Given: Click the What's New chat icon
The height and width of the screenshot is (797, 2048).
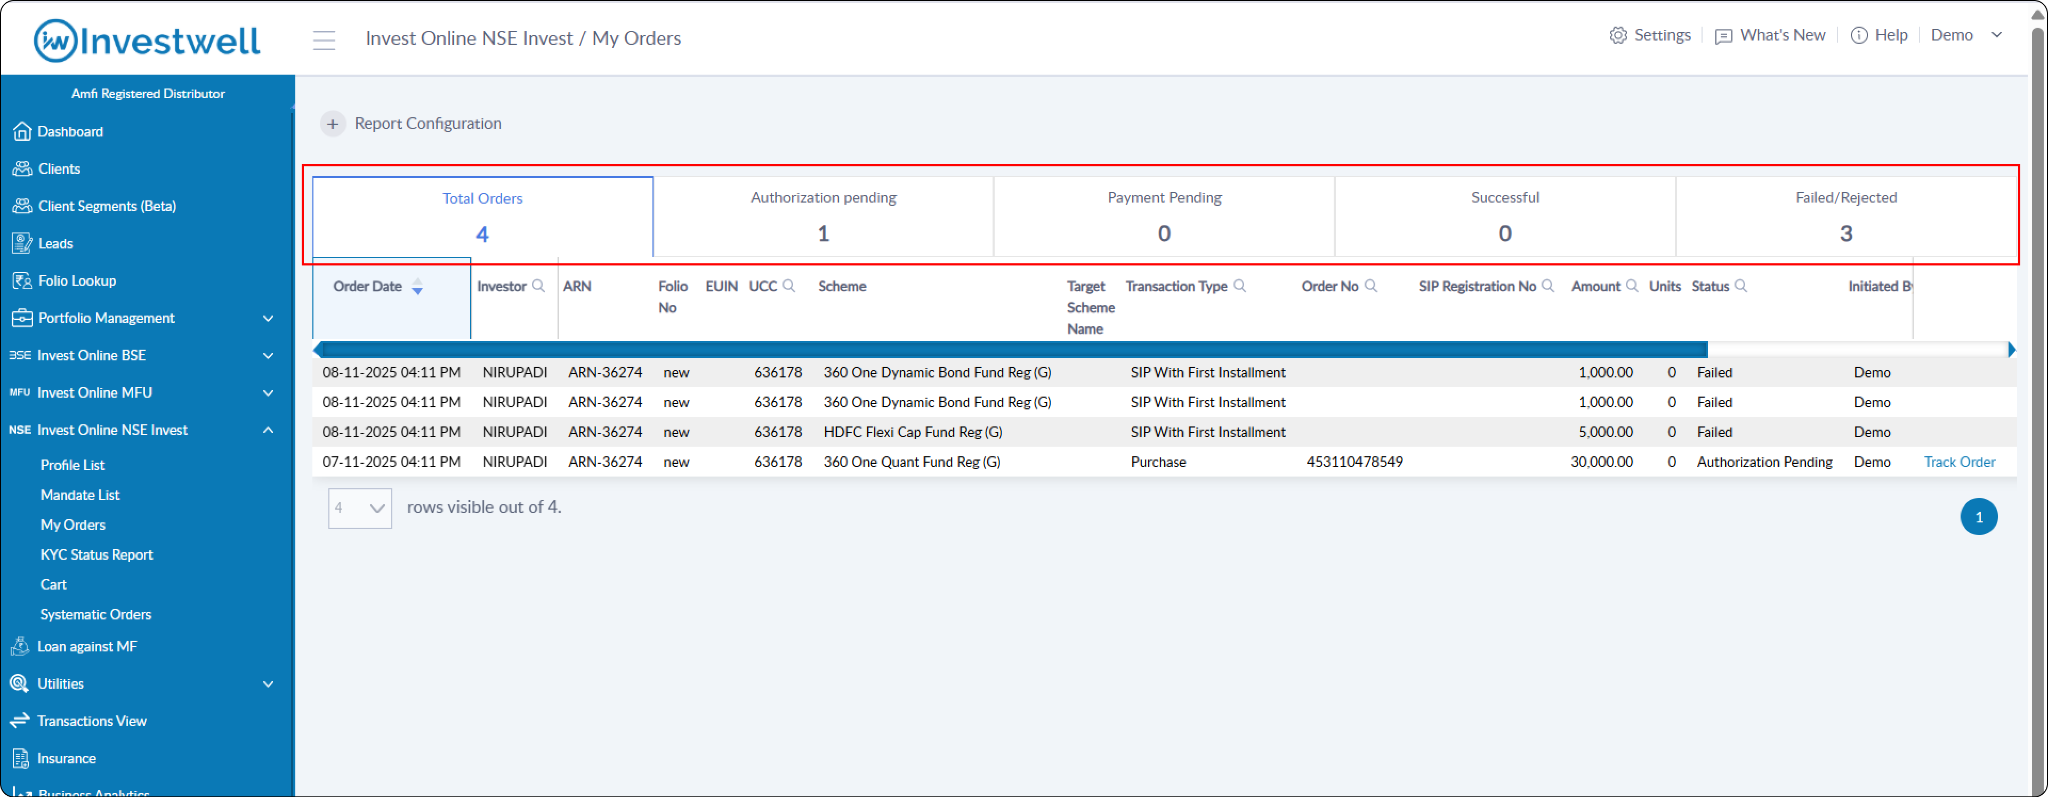Looking at the screenshot, I should [1724, 36].
